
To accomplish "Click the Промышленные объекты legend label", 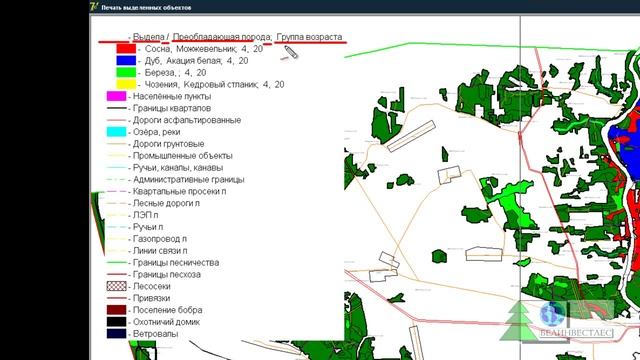I will click(x=183, y=156).
